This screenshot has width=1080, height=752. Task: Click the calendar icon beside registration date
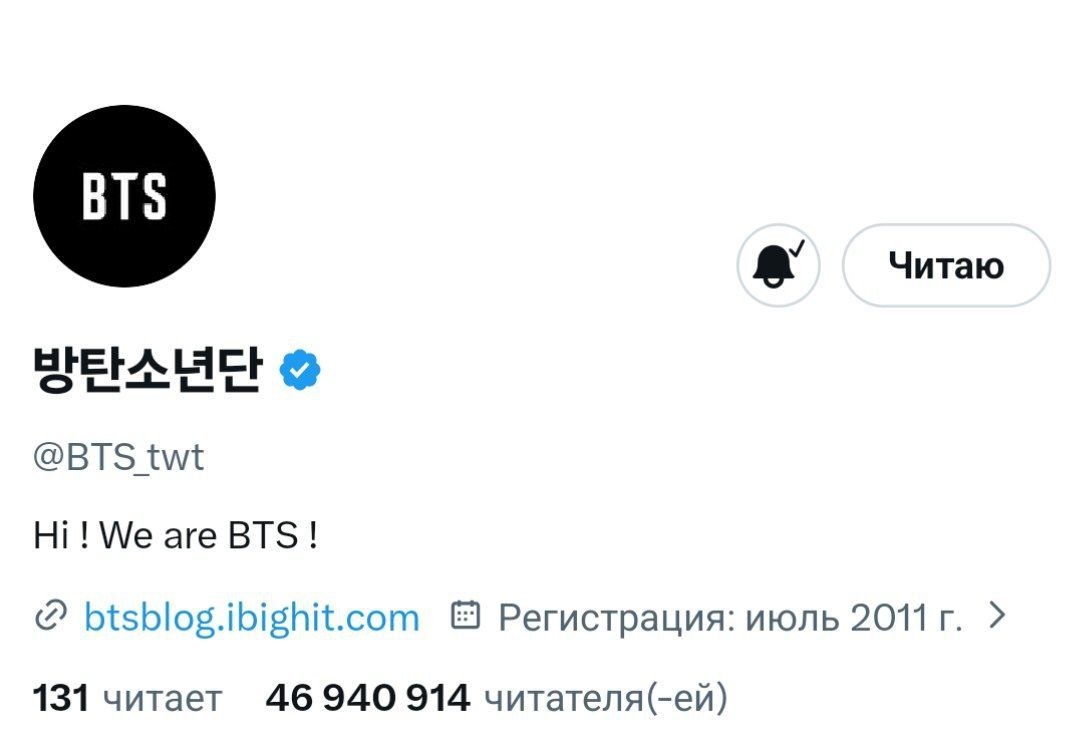[466, 615]
